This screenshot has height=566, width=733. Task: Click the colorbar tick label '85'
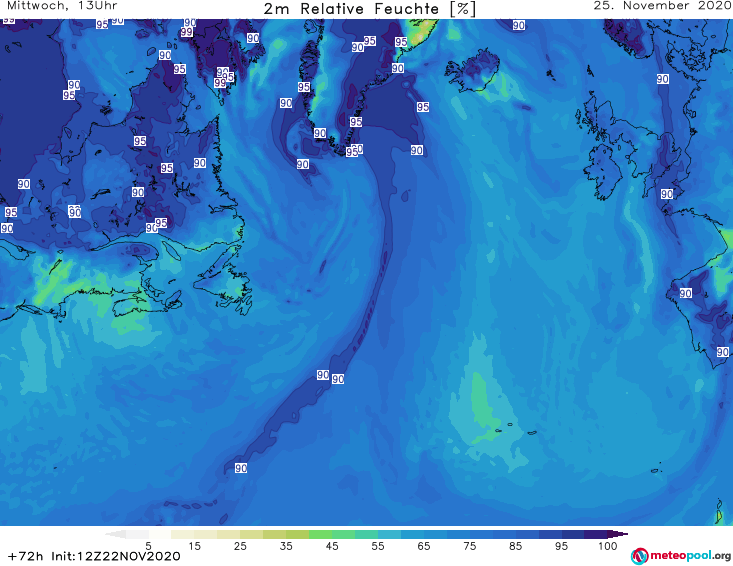516,546
